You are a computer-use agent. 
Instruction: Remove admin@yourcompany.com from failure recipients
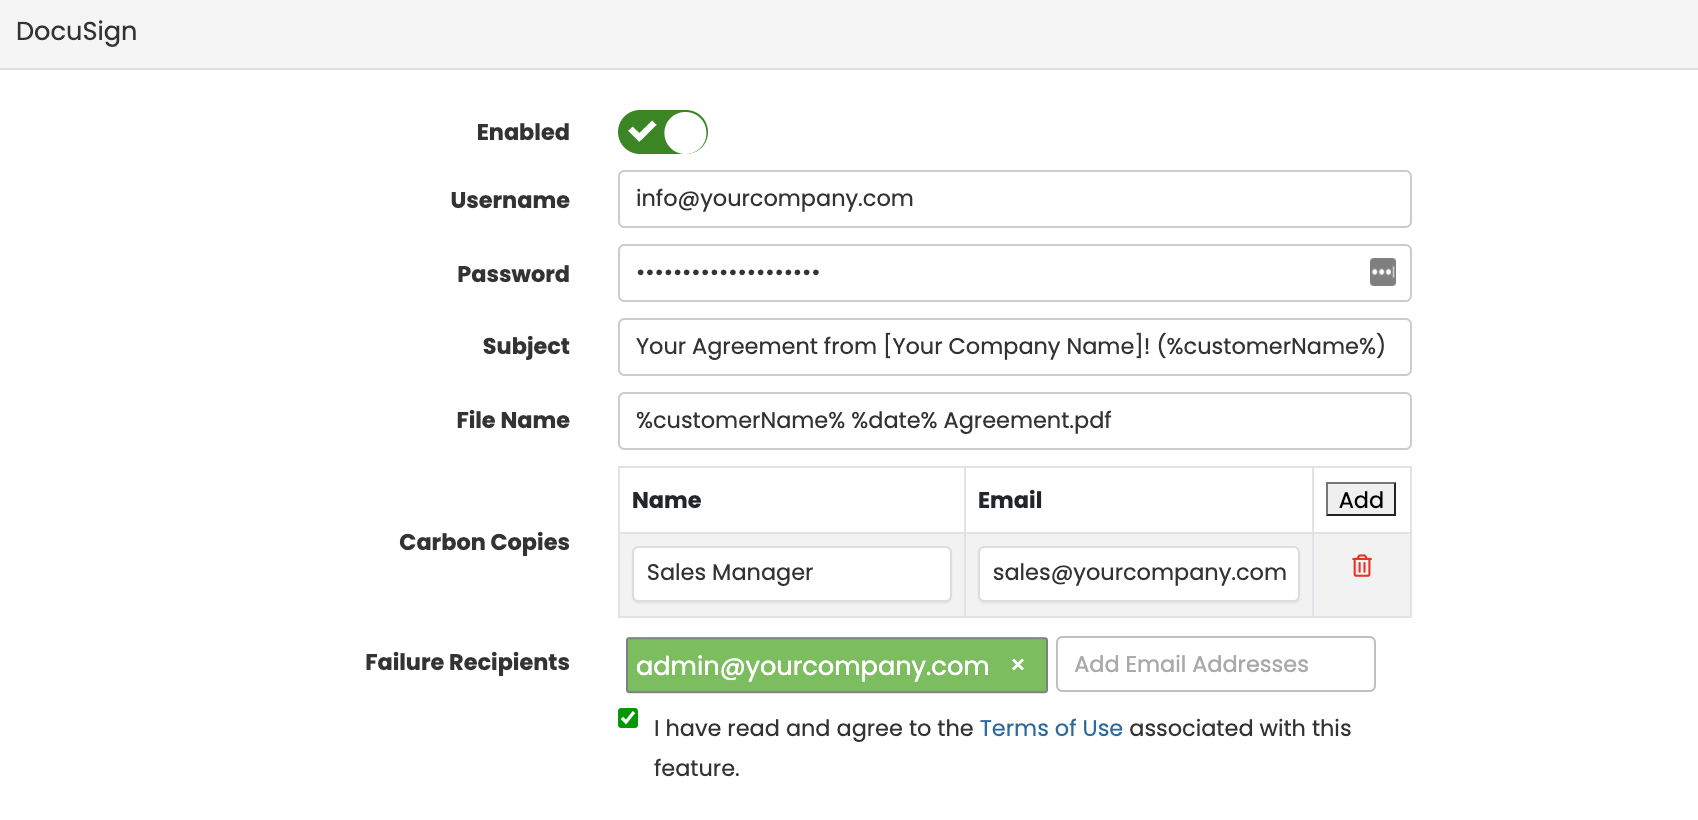click(x=1018, y=665)
